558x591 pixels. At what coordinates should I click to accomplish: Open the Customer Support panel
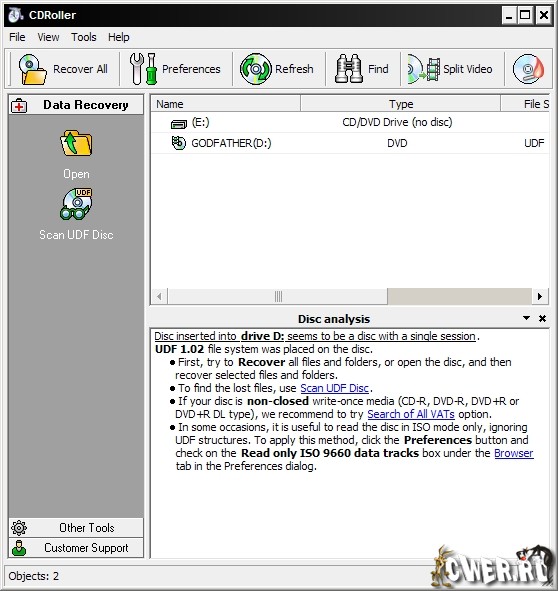[x=76, y=548]
